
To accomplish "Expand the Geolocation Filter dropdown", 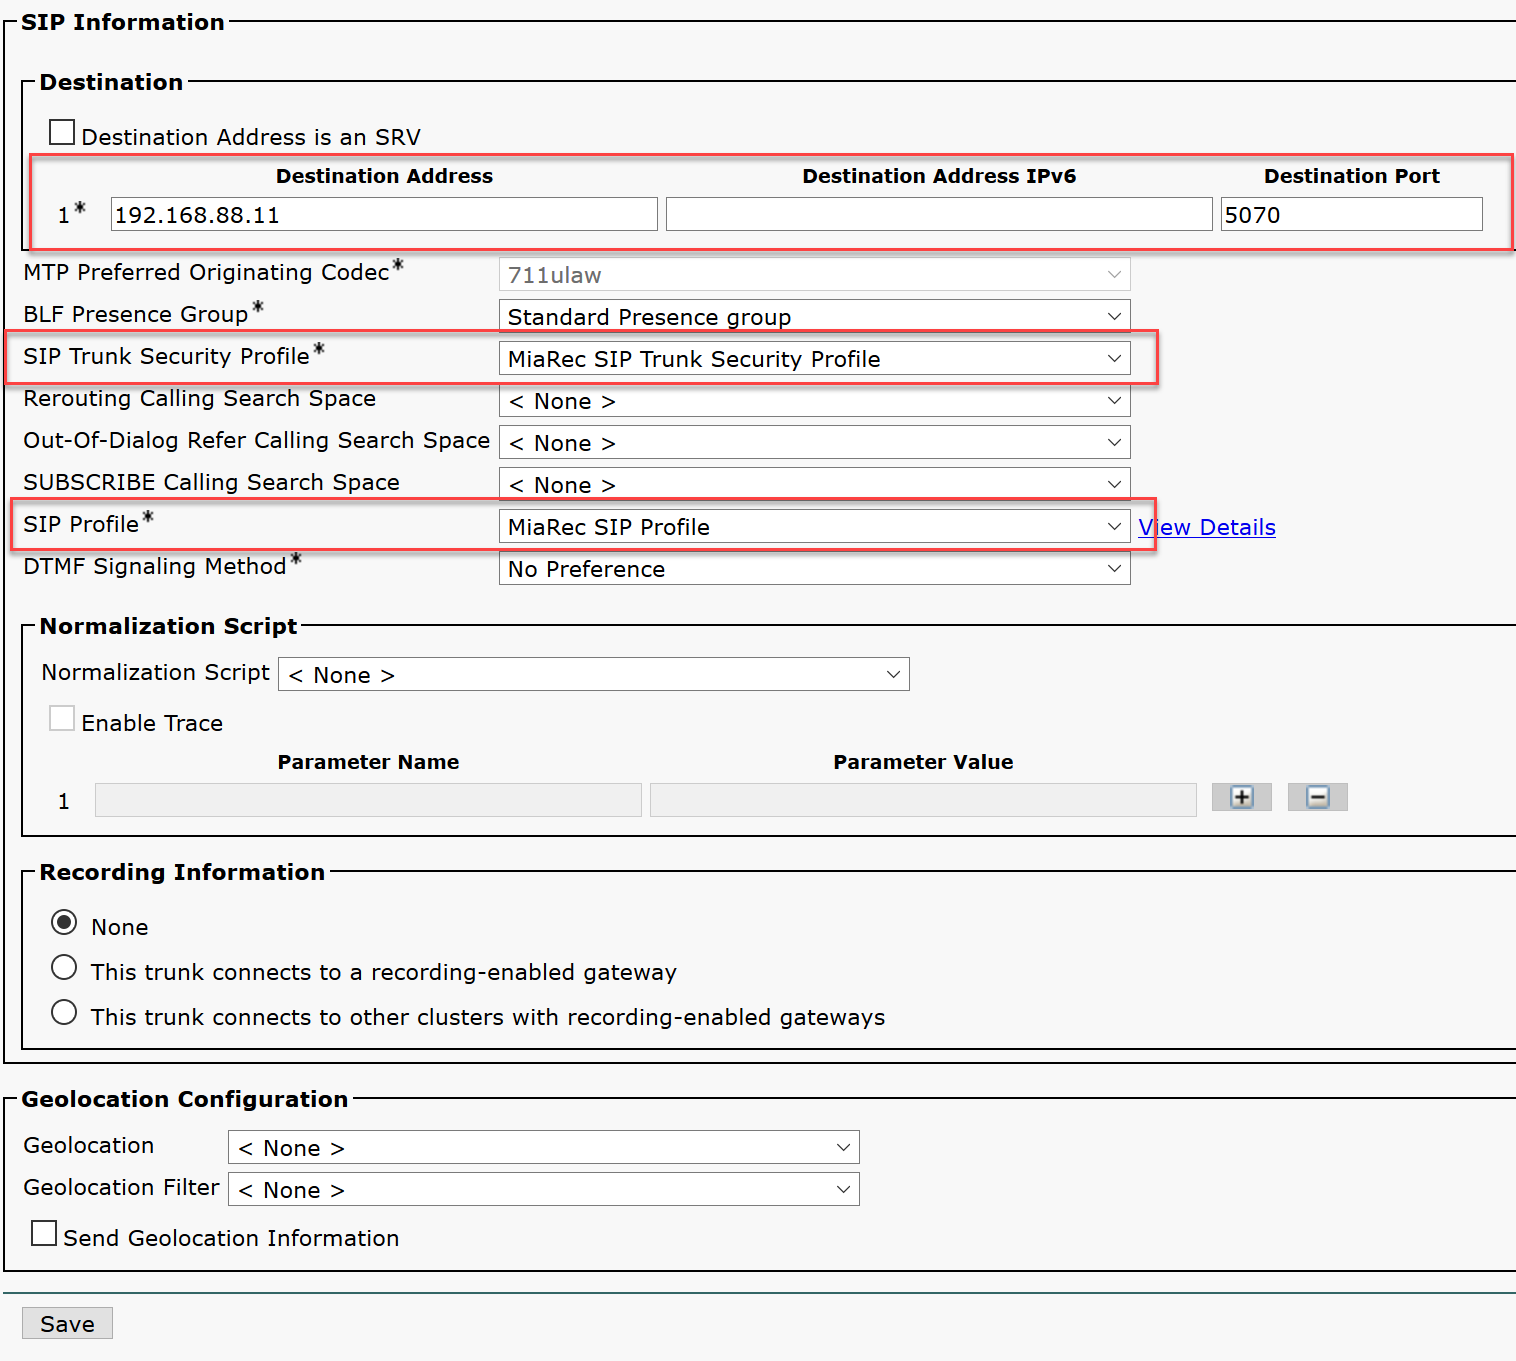I will point(543,1189).
